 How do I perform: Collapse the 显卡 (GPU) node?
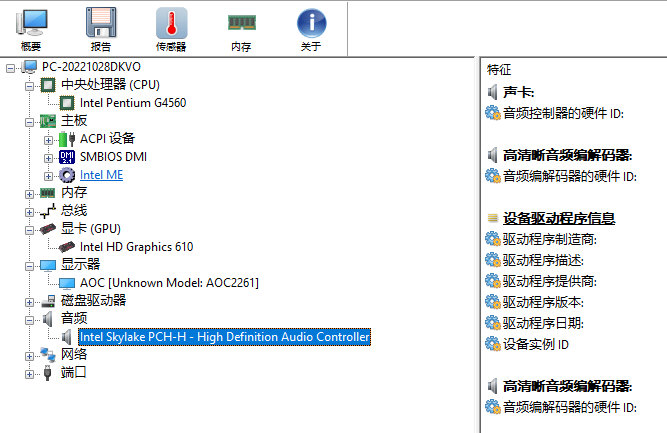click(29, 230)
